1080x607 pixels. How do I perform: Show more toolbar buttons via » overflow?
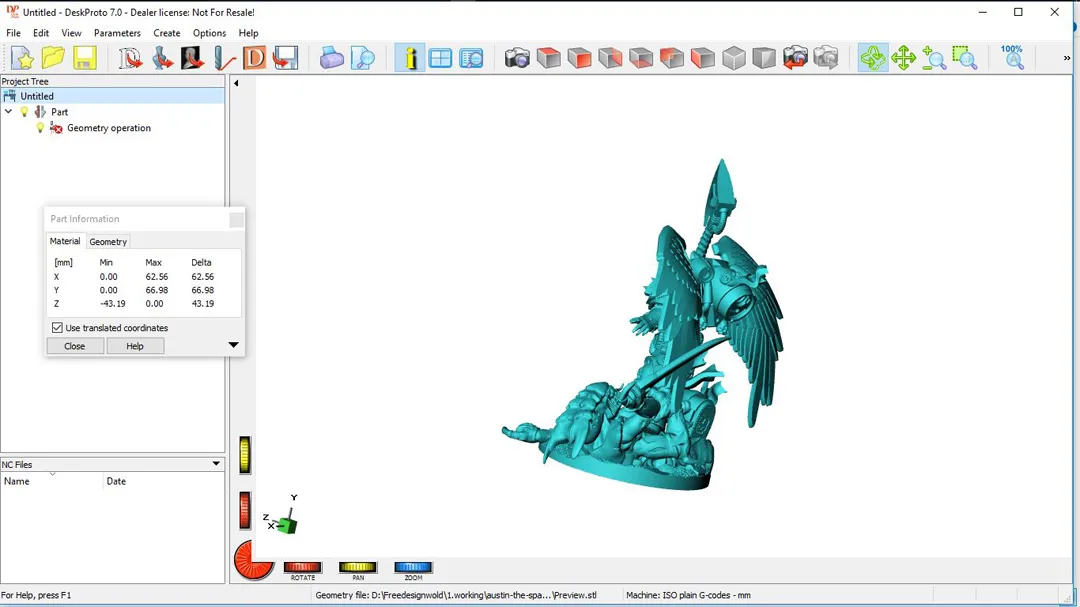1067,59
